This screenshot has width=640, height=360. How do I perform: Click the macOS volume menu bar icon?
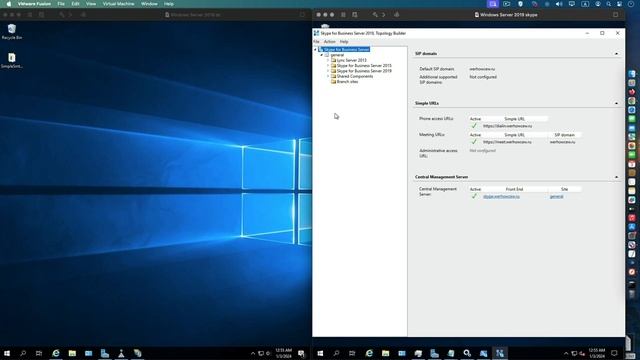[559, 4]
